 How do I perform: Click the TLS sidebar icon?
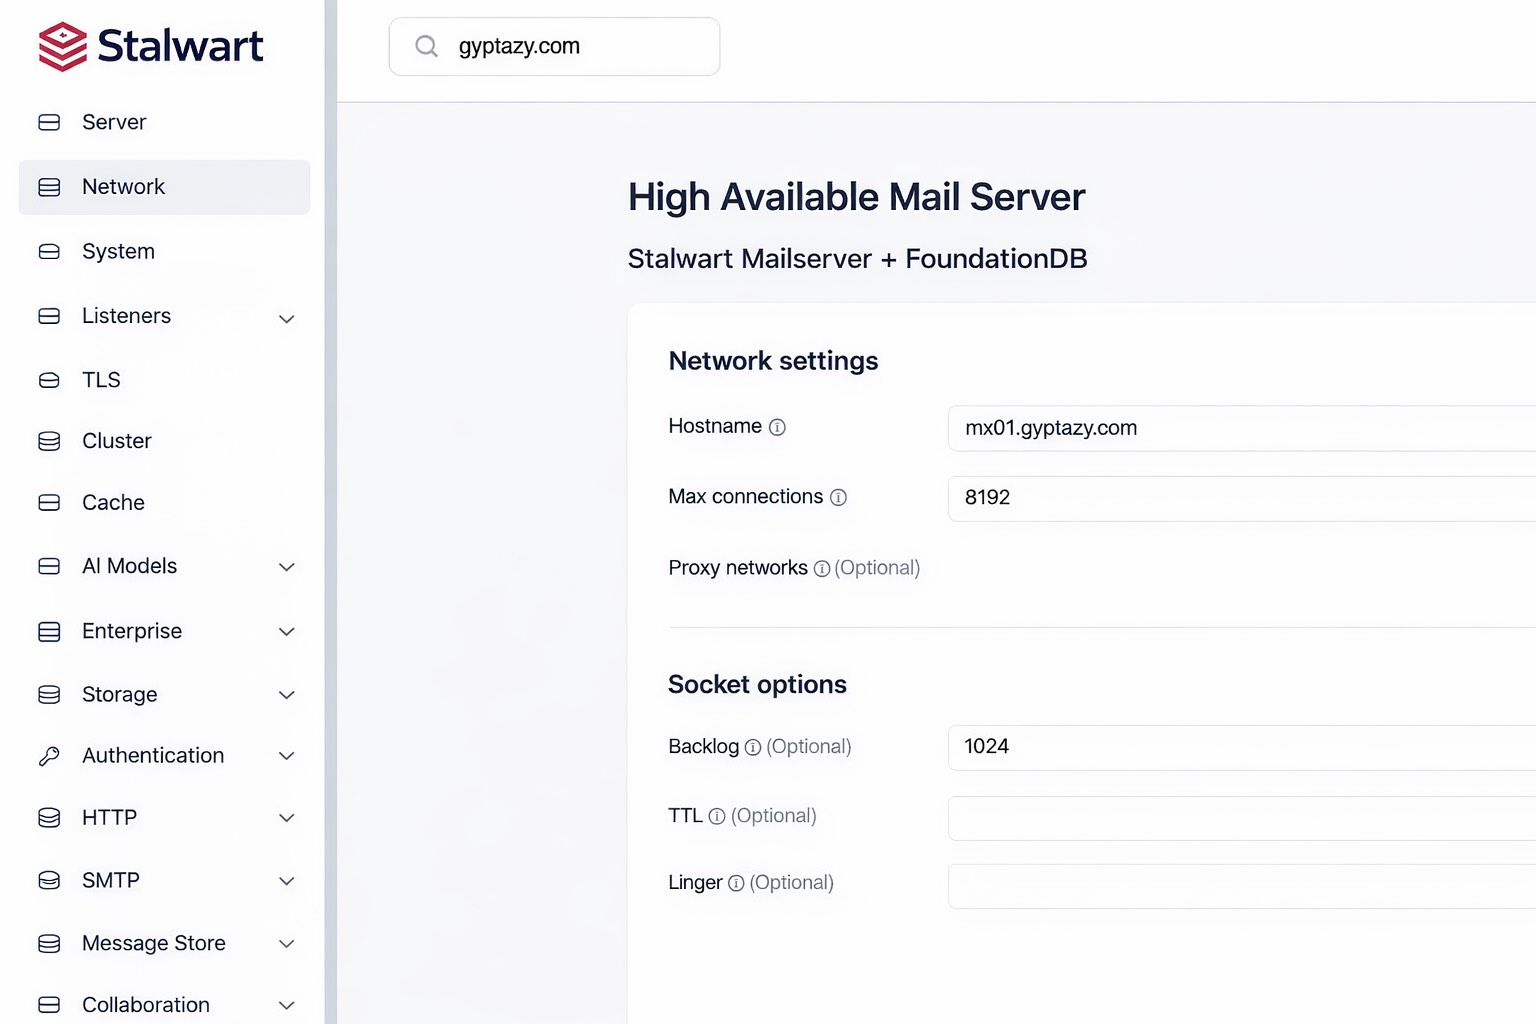pyautogui.click(x=49, y=380)
